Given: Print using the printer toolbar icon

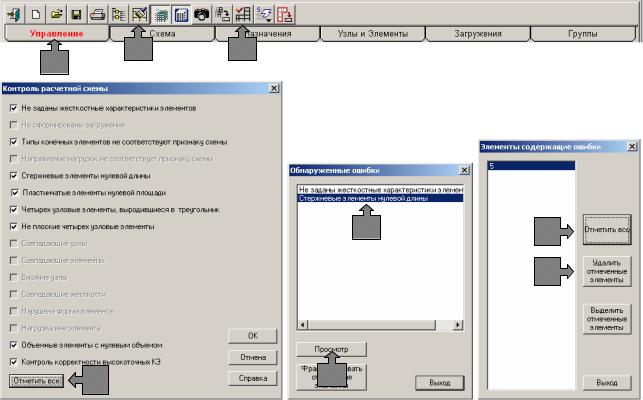Looking at the screenshot, I should tap(98, 15).
